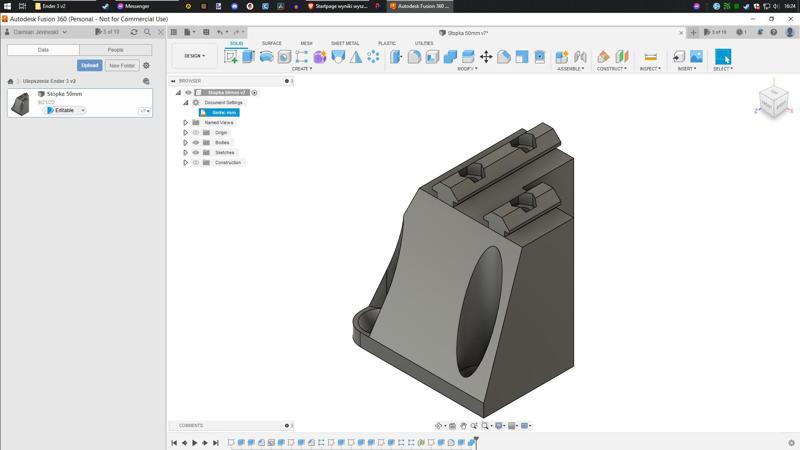
Task: Select the Insert Derive tool
Action: [x=679, y=57]
